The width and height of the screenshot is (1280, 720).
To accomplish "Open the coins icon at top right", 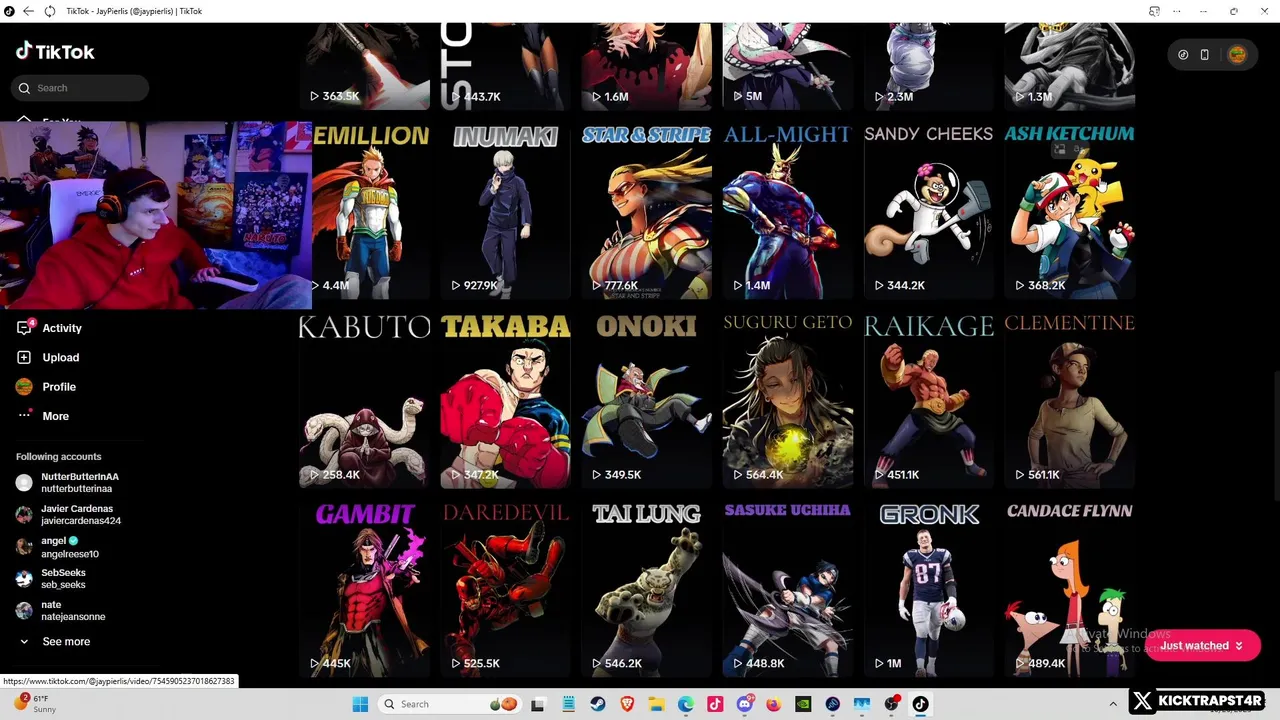I will 1183,55.
